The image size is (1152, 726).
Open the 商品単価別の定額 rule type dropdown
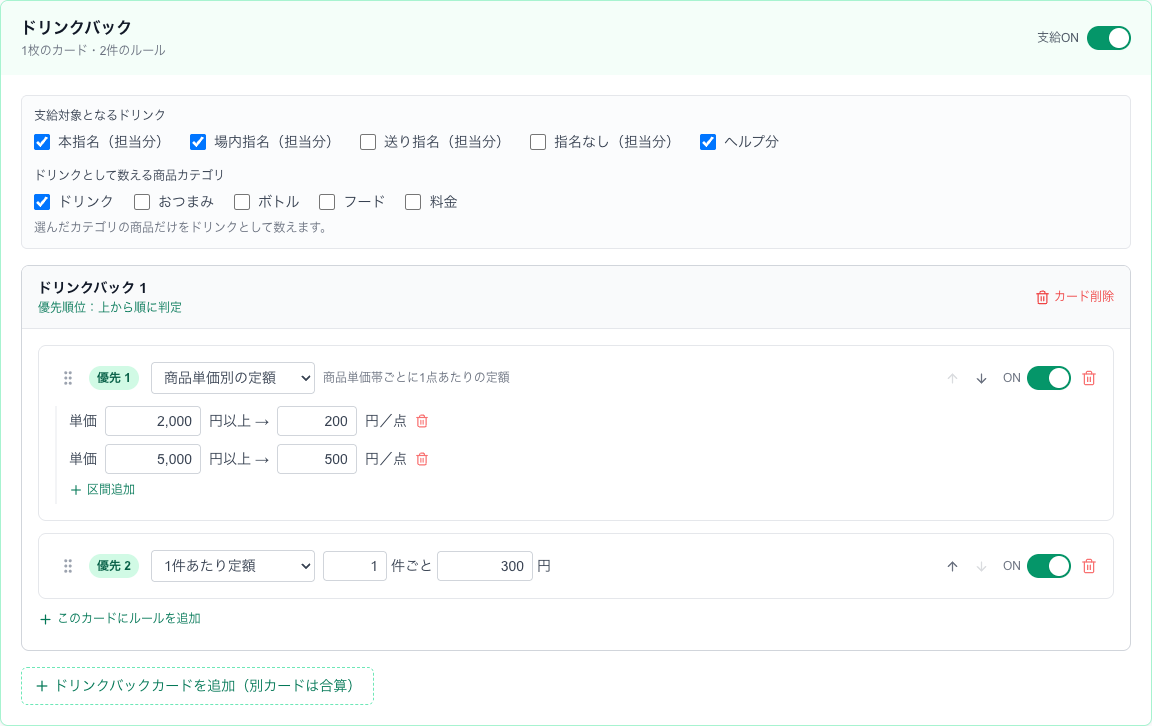(x=233, y=378)
